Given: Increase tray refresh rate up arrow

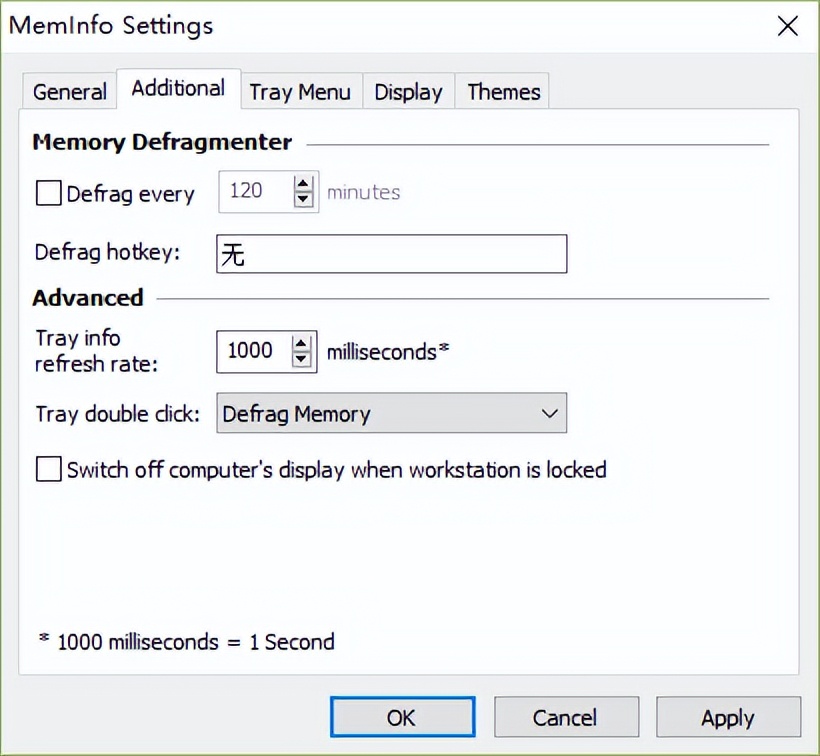Looking at the screenshot, I should tap(302, 343).
